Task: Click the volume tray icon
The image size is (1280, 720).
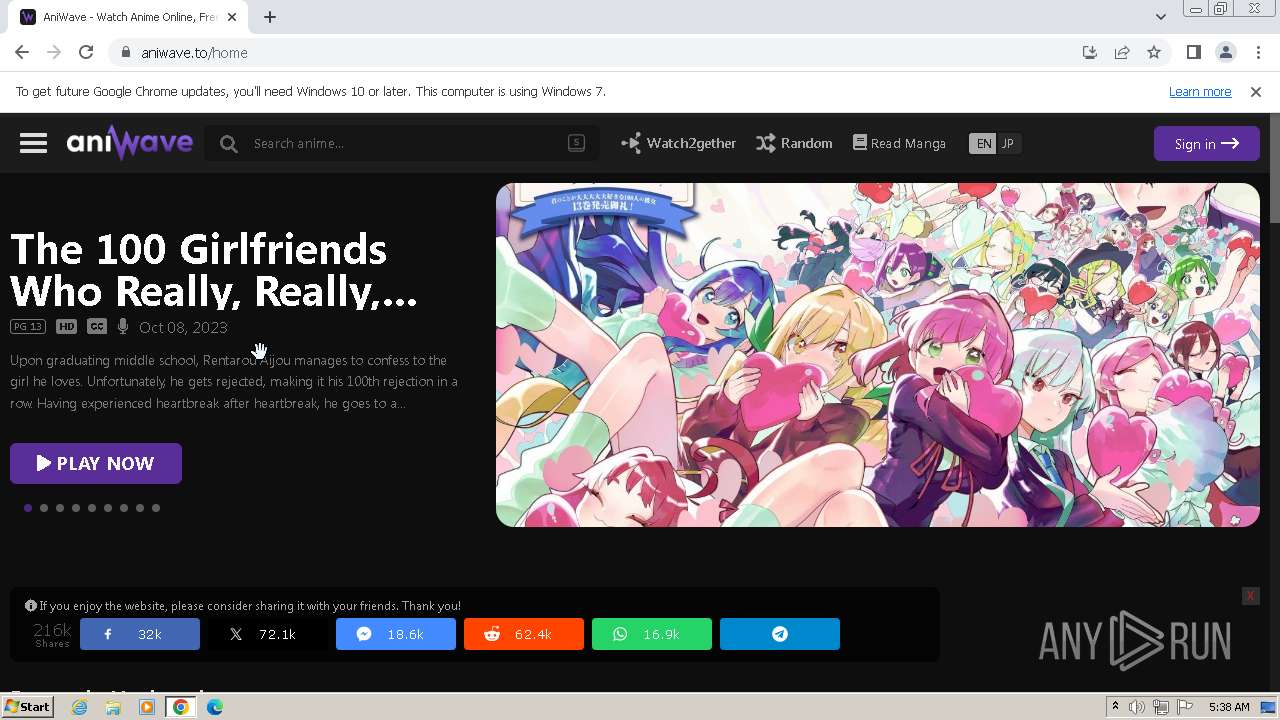Action: click(x=1137, y=707)
